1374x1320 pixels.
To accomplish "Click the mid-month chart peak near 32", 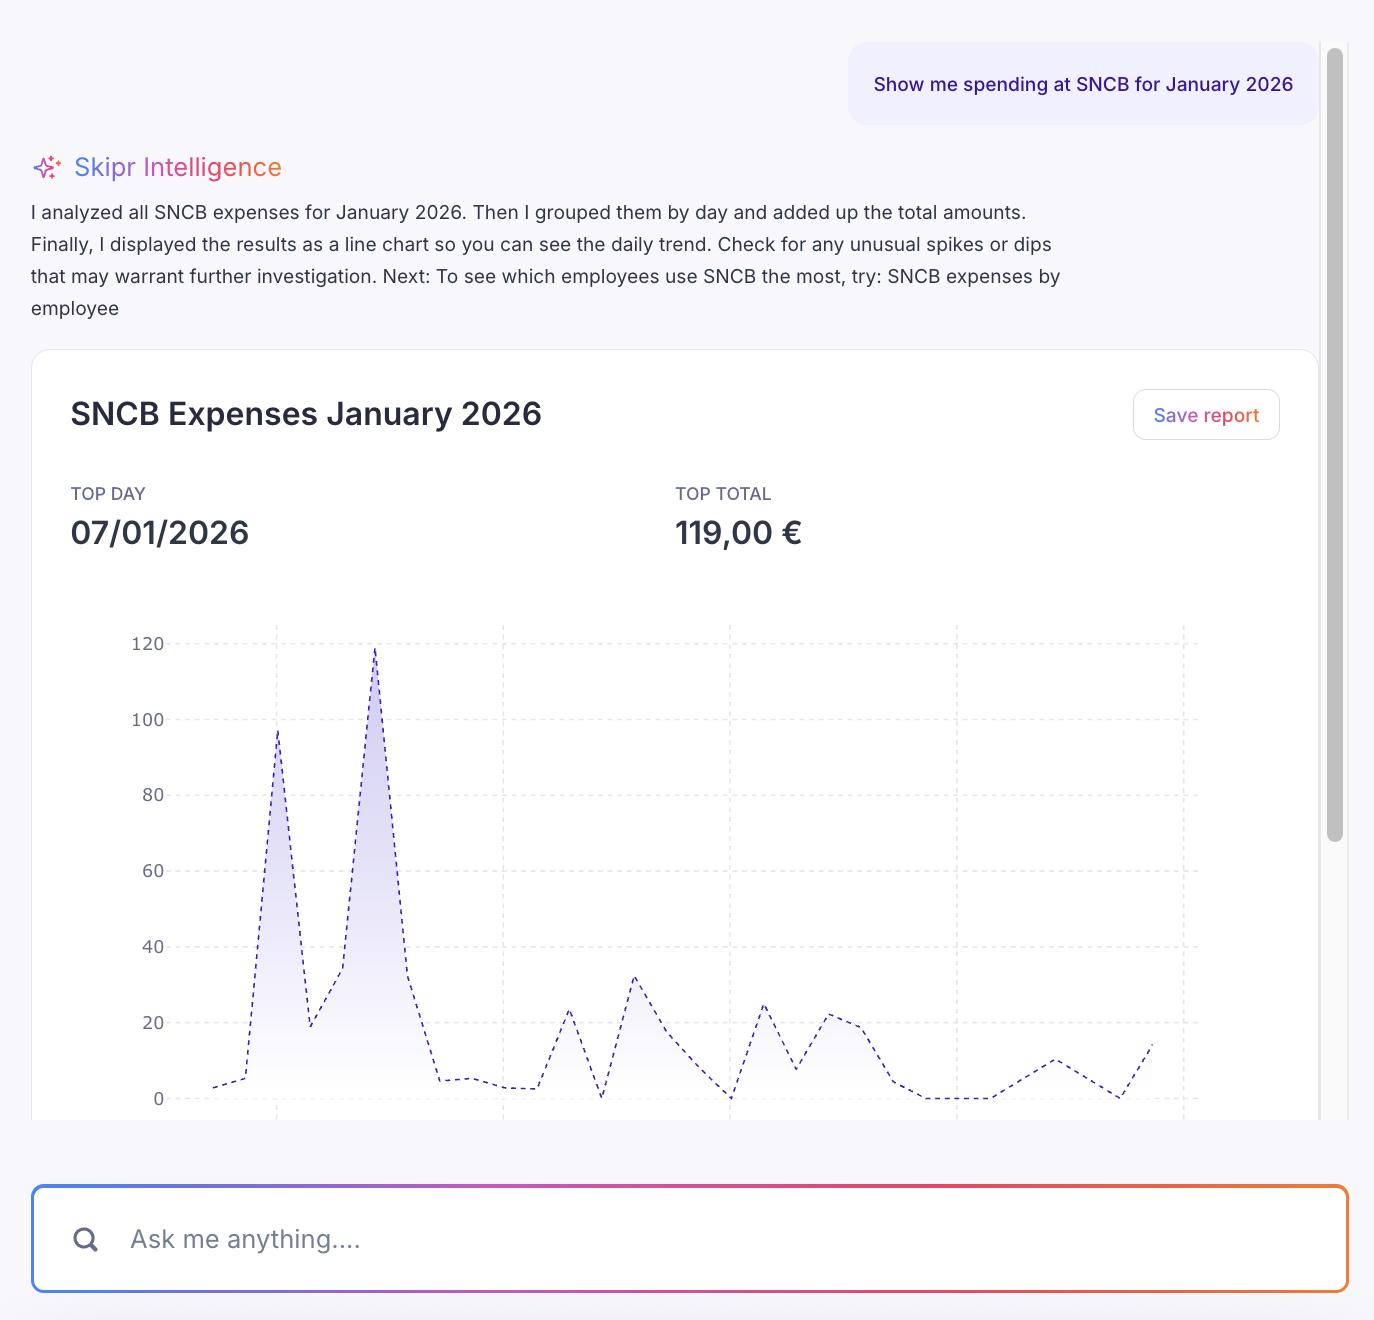I will (634, 977).
